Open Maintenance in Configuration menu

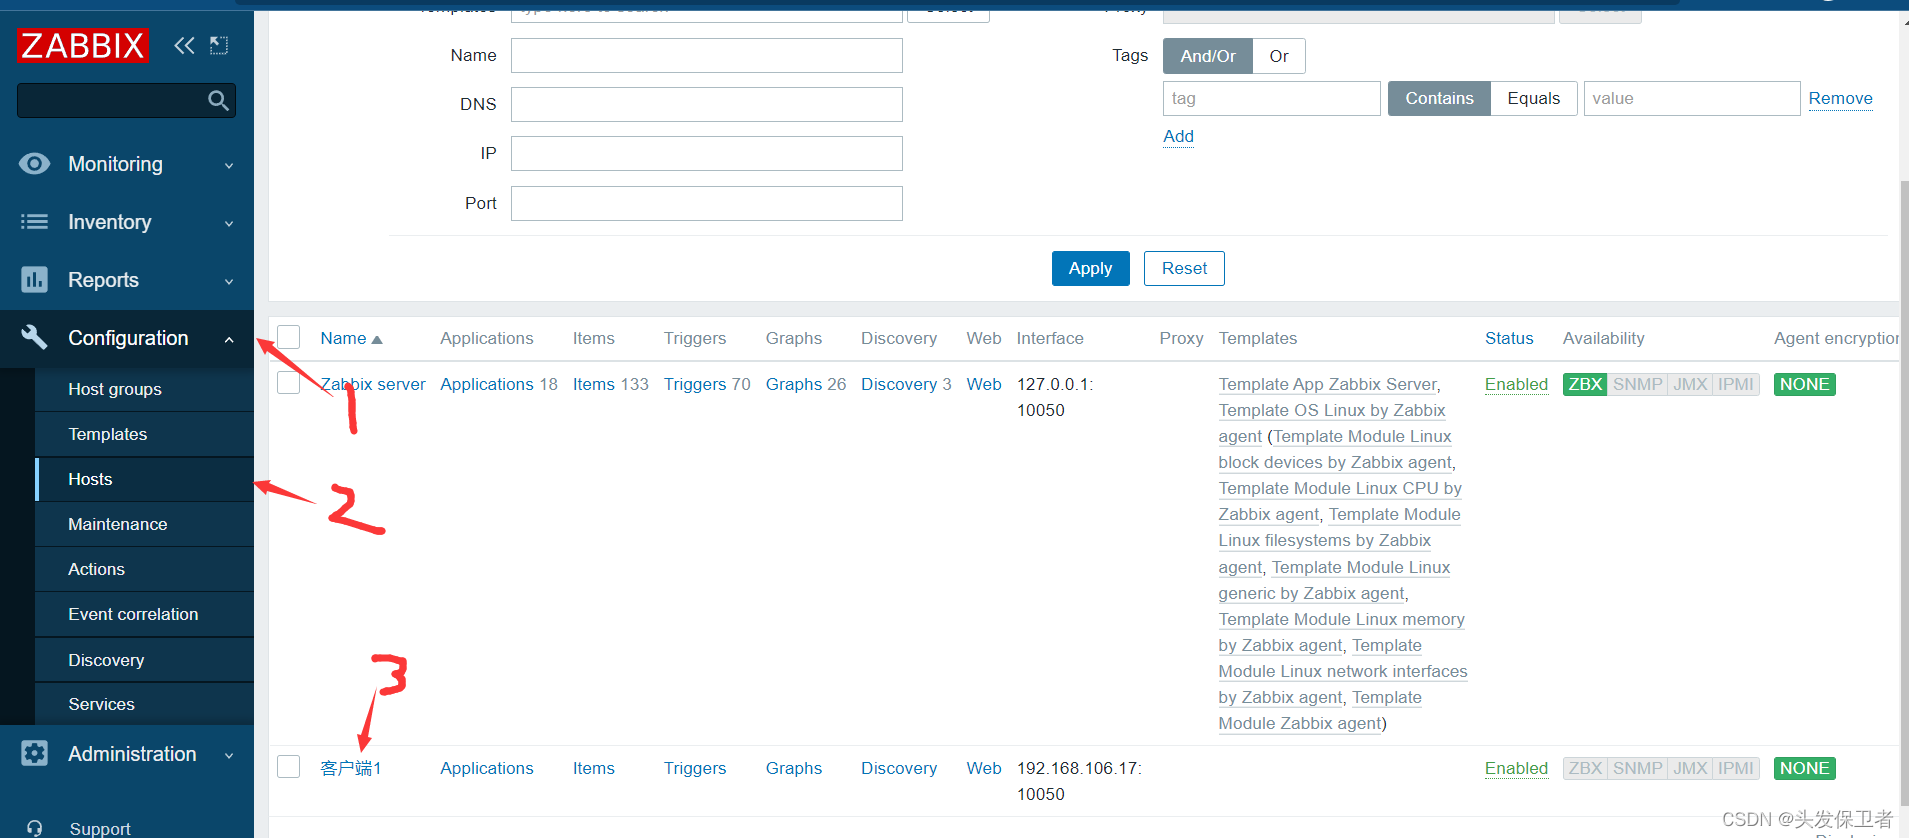click(144, 524)
